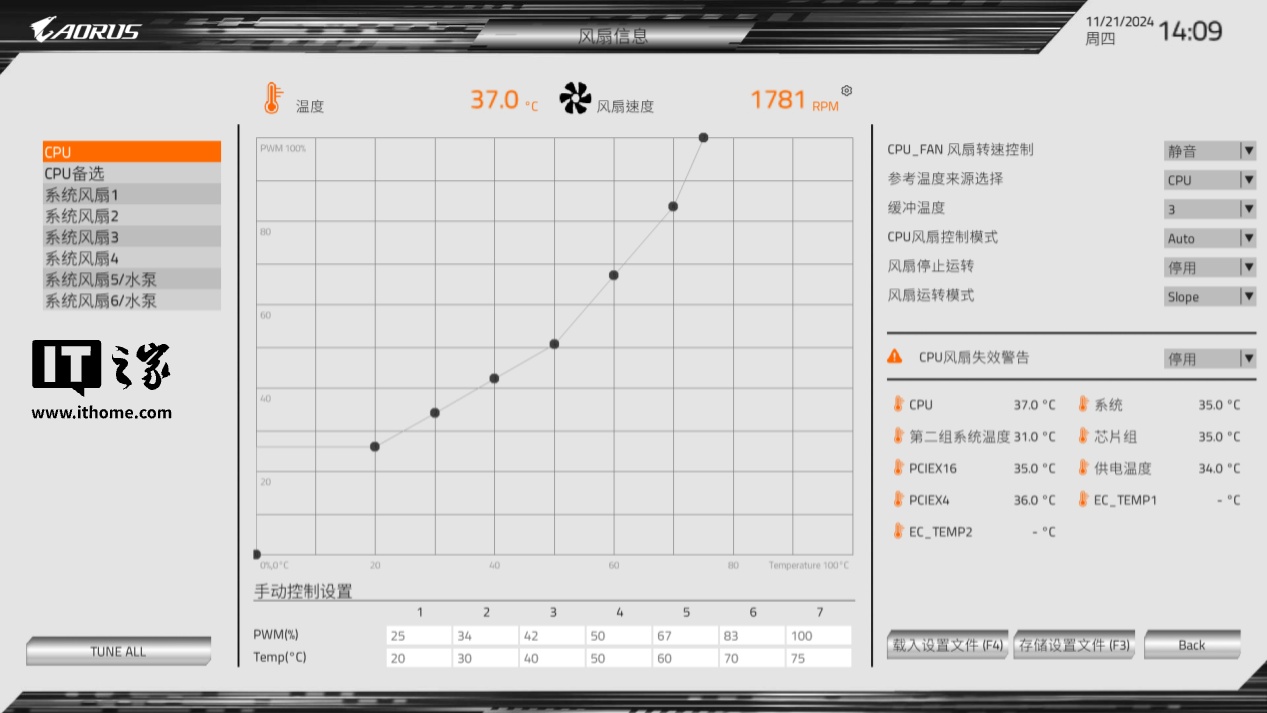The width and height of the screenshot is (1267, 713).
Task: Select CPU备选 in fan list
Action: coord(131,174)
